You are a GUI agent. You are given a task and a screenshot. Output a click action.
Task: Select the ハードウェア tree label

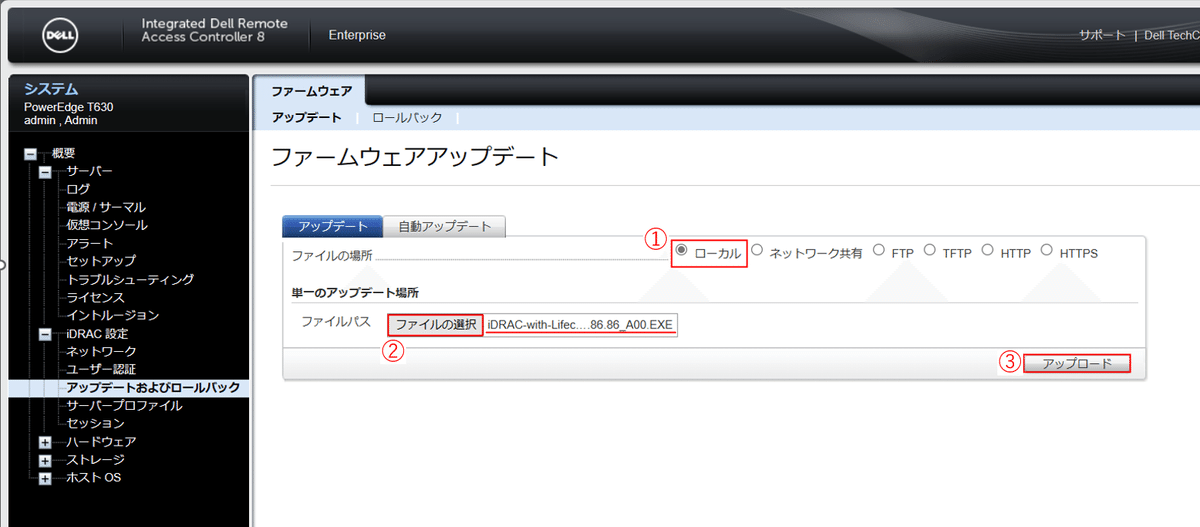point(101,442)
